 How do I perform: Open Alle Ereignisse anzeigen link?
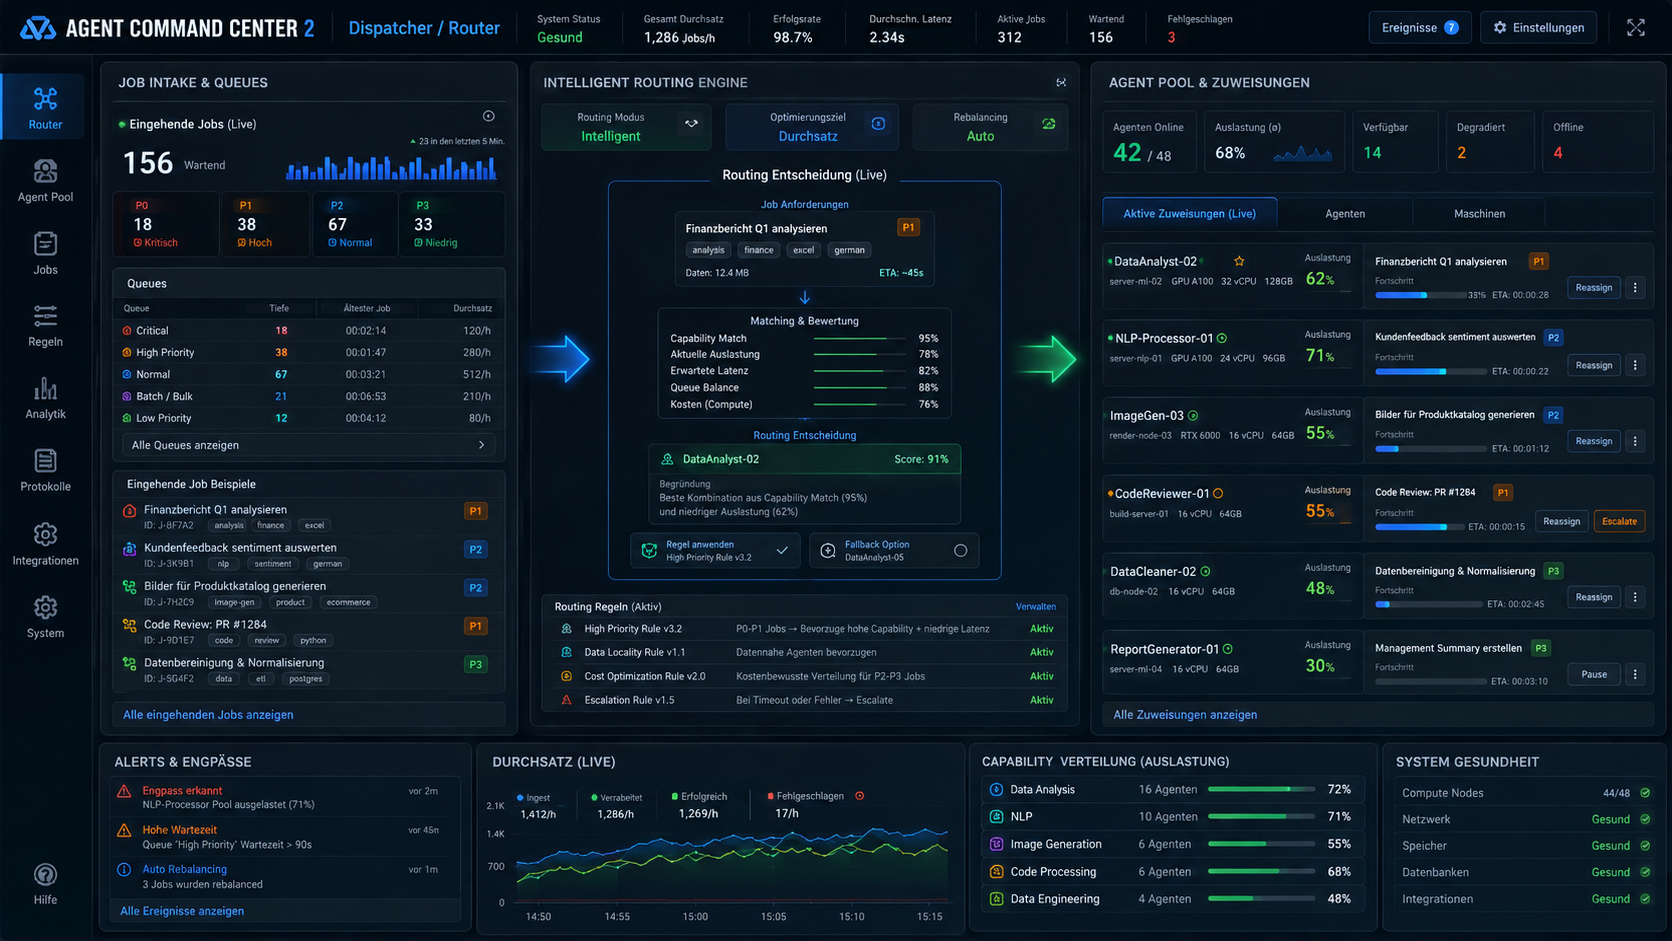point(182,911)
